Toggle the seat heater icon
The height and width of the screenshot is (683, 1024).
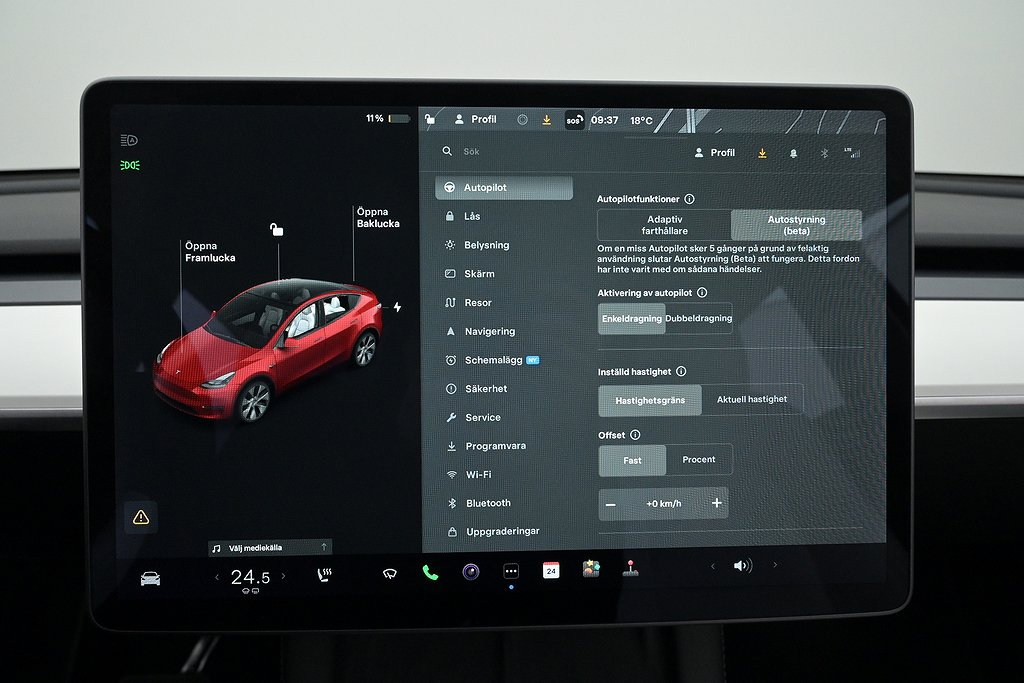click(325, 575)
